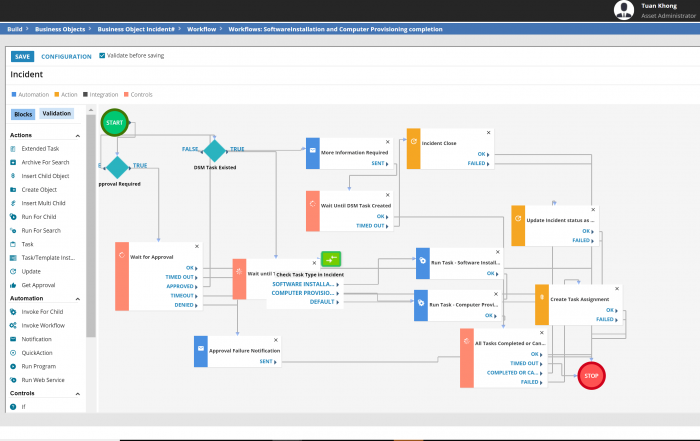
Task: Go to Business Objects in breadcrumb
Action: coord(60,30)
